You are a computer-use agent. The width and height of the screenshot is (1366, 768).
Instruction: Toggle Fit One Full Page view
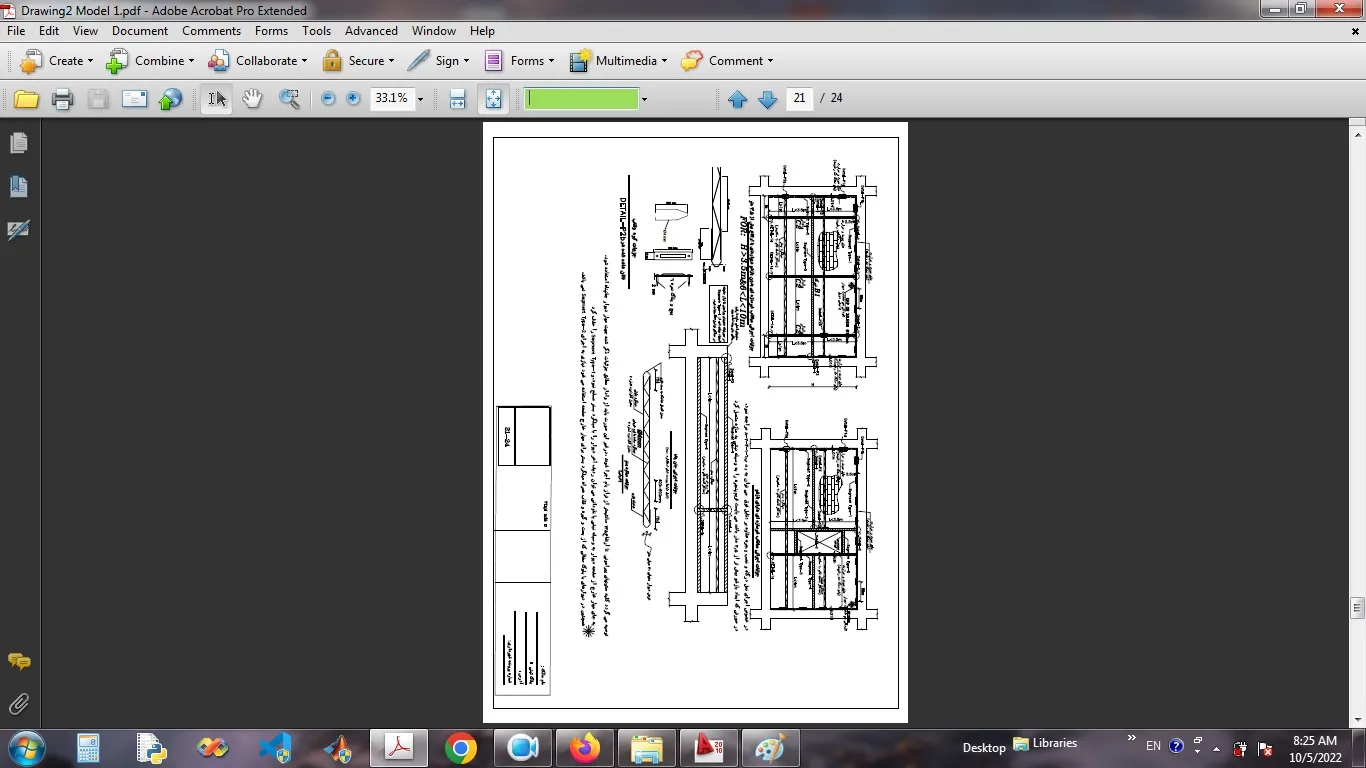click(493, 98)
